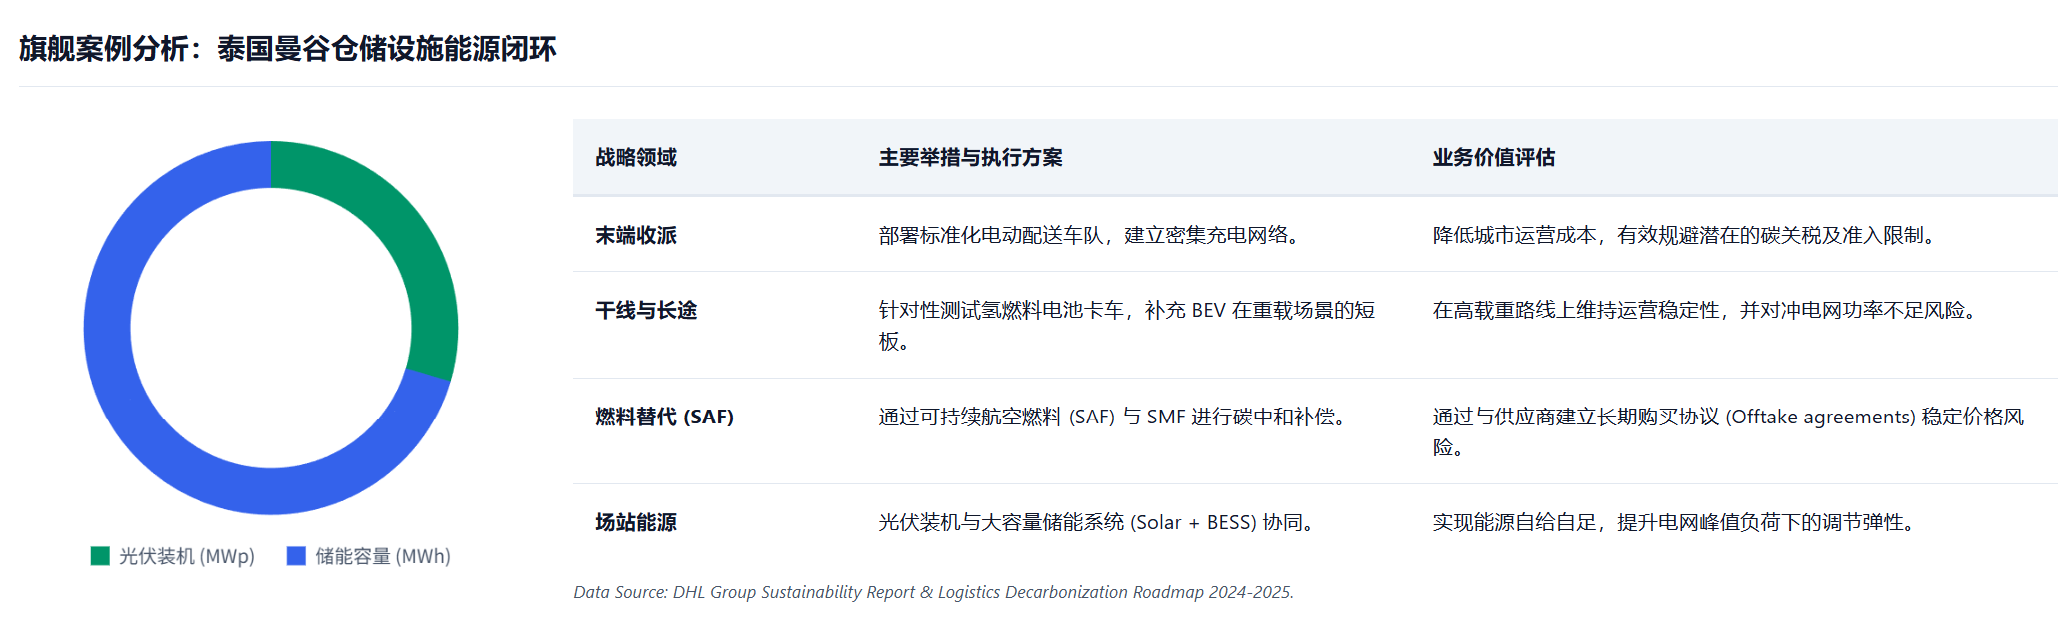2066x628 pixels.
Task: Click the blue 储能容量 legend swatch
Action: point(296,556)
